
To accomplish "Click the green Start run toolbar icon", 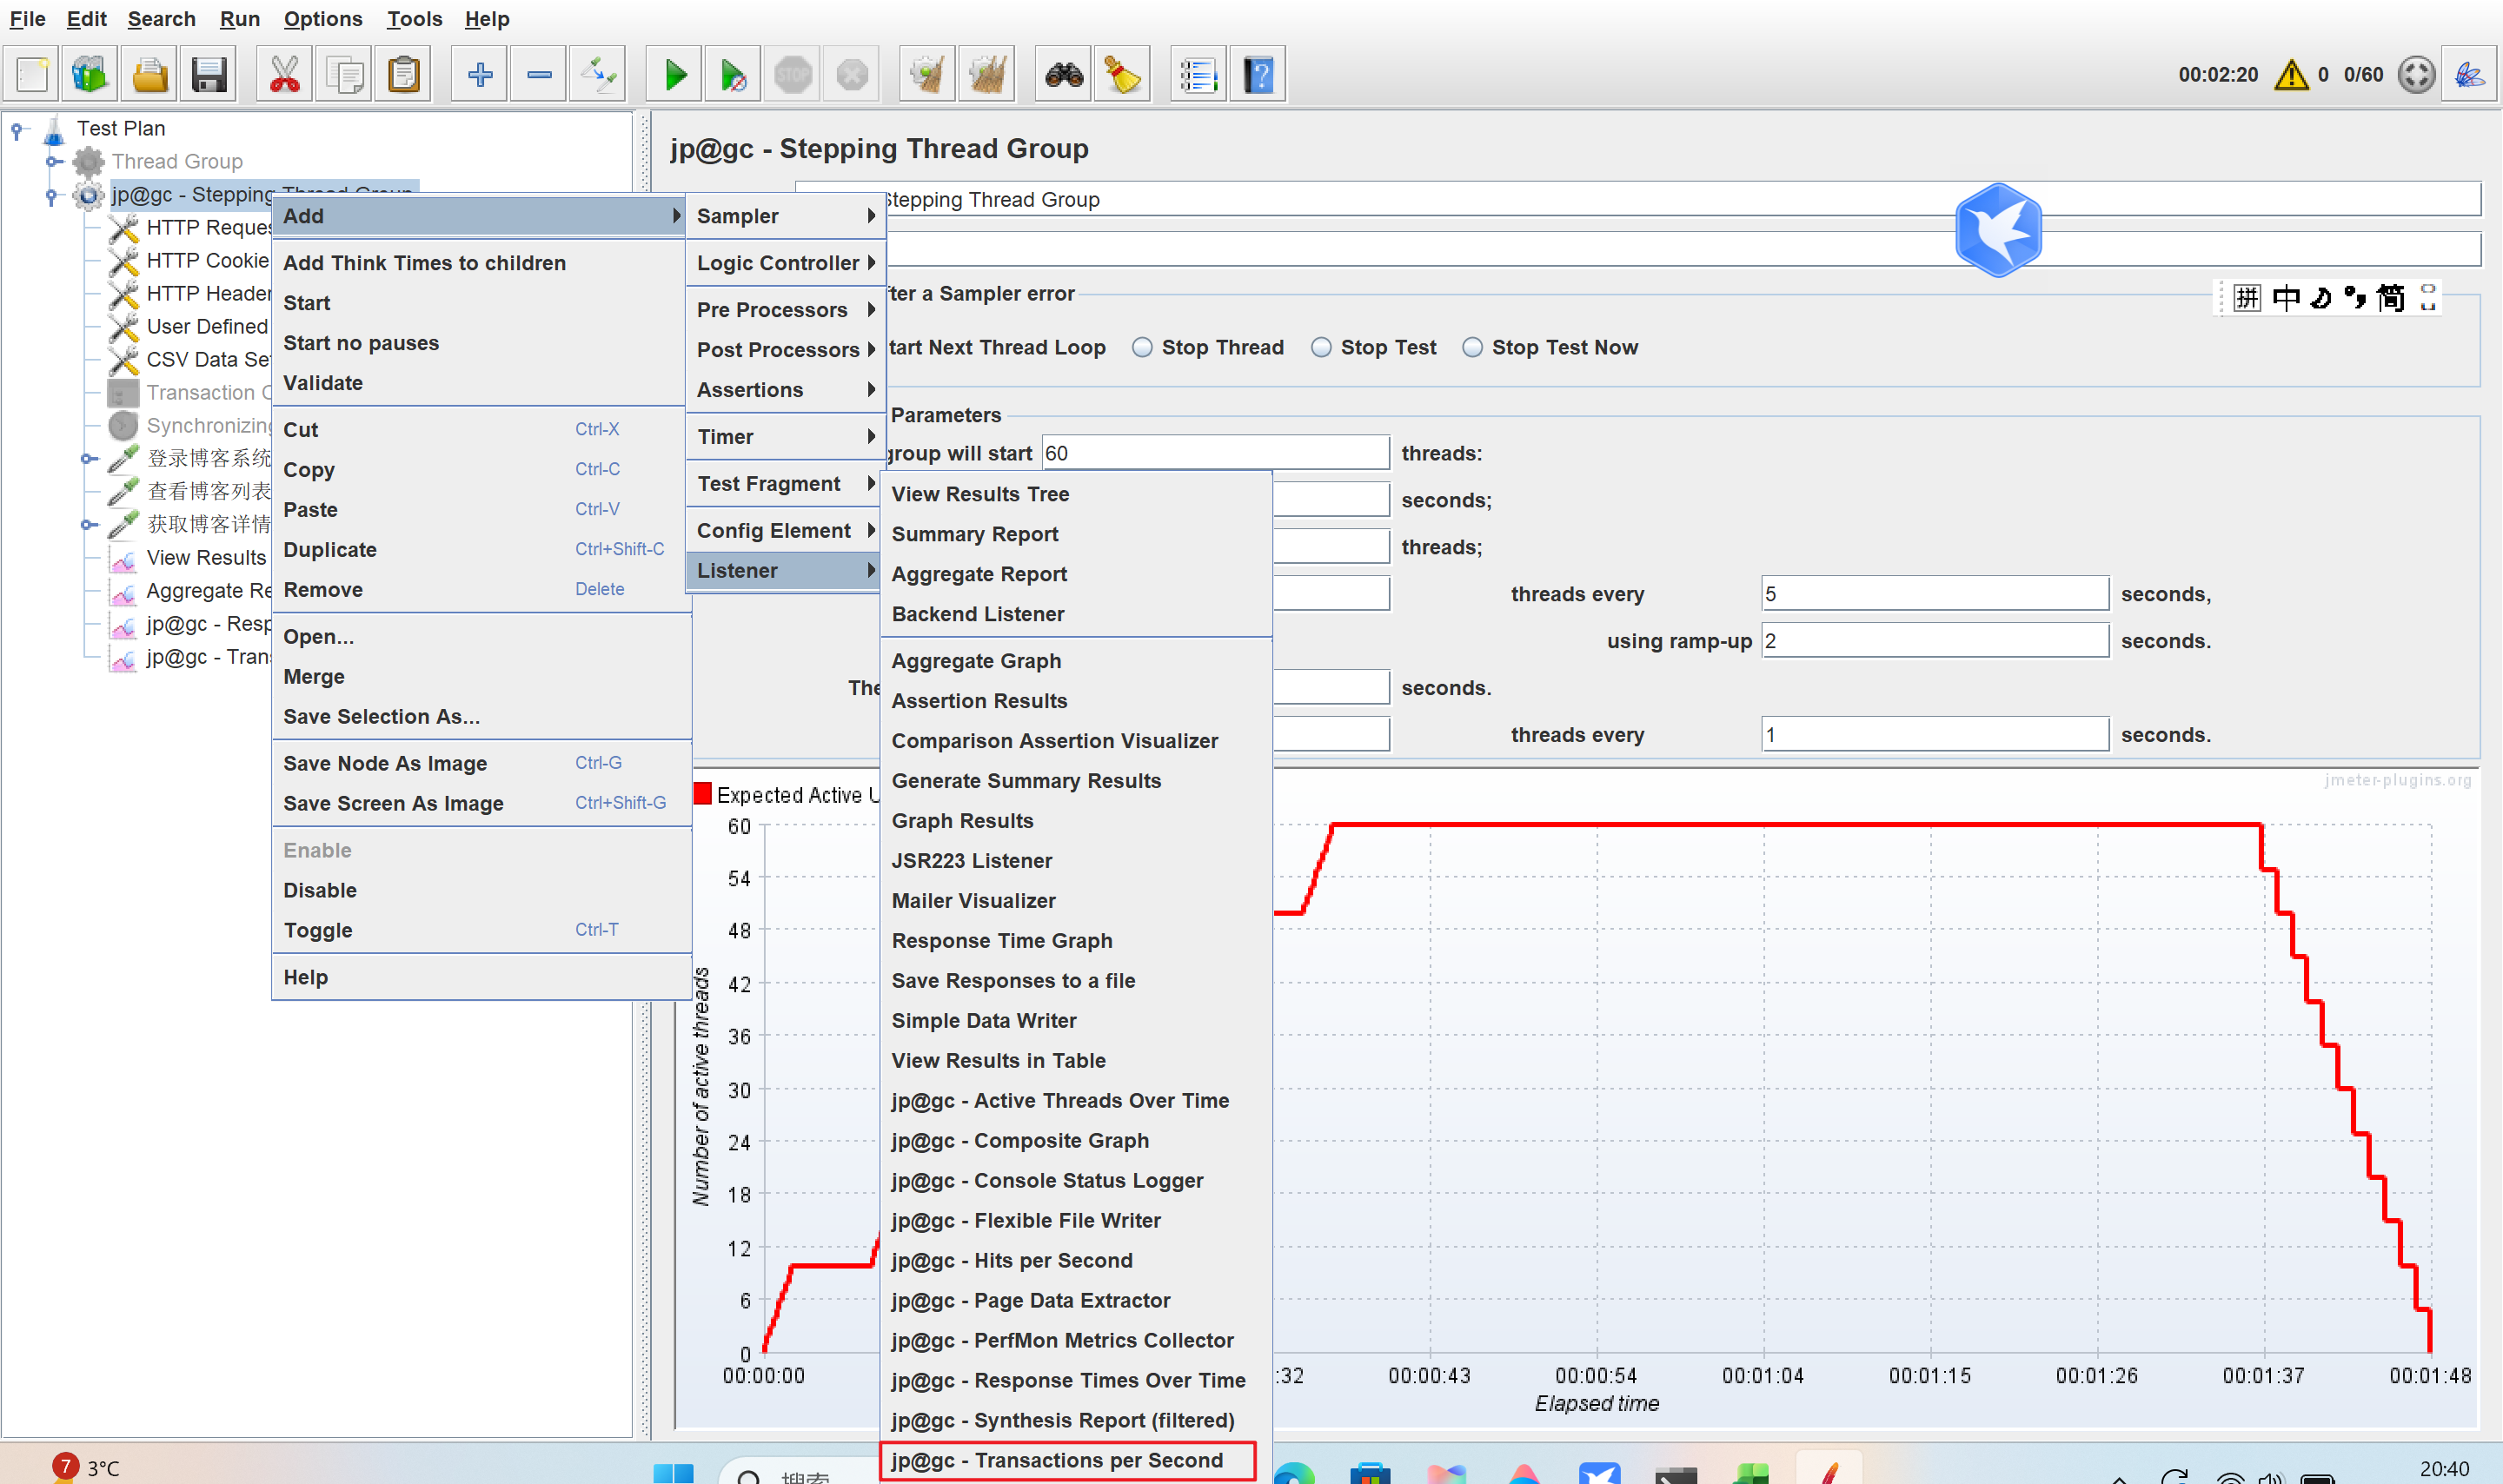I will (x=675, y=75).
